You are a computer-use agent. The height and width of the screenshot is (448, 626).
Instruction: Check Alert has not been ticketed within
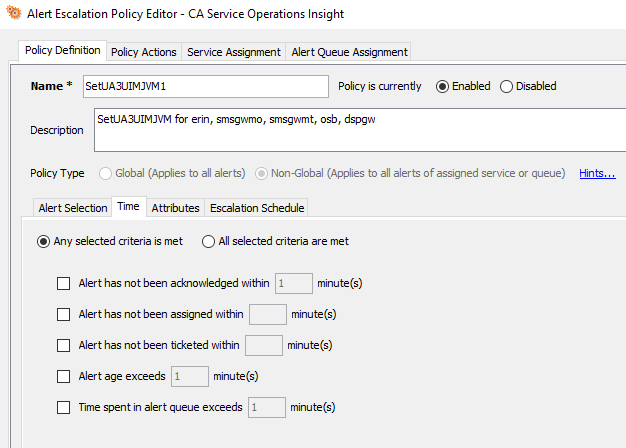tap(63, 345)
